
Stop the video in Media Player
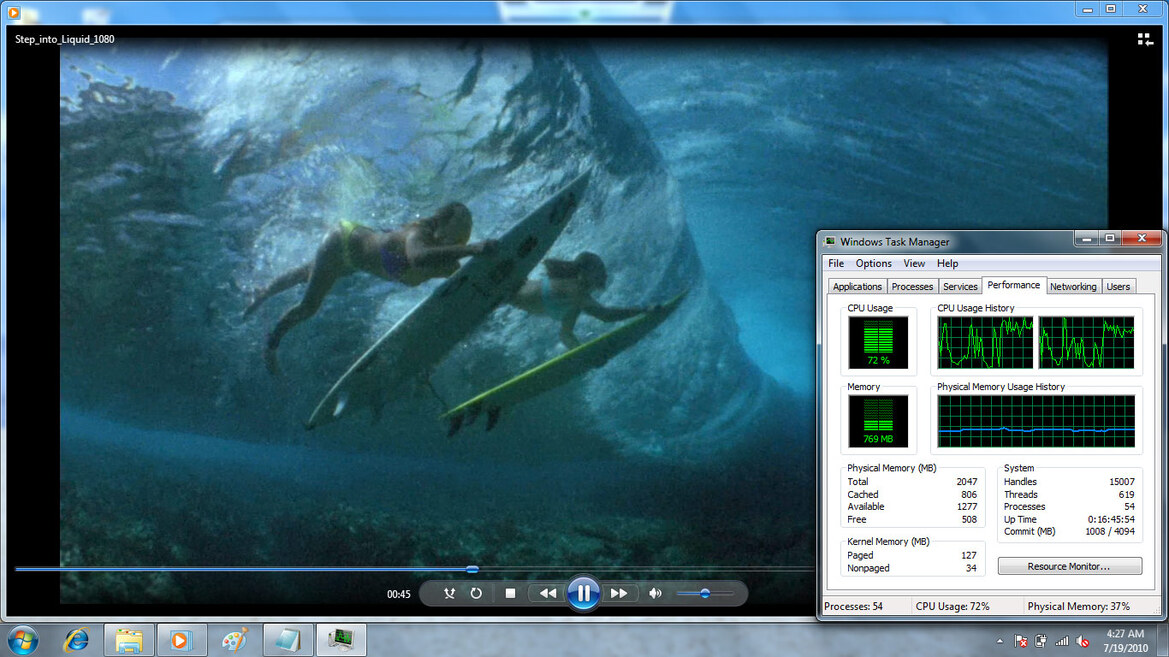[510, 594]
